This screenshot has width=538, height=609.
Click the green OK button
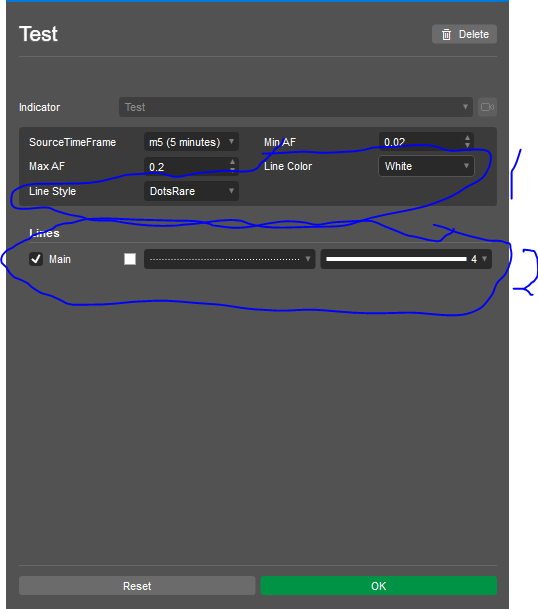click(379, 586)
